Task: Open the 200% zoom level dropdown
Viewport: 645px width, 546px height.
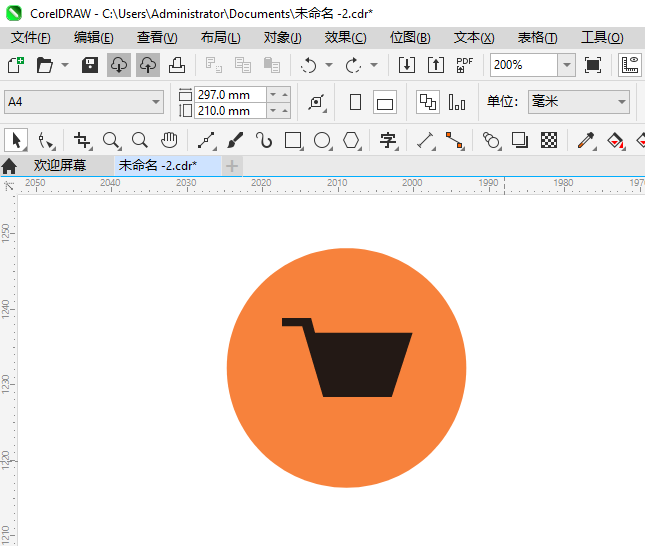Action: (567, 65)
